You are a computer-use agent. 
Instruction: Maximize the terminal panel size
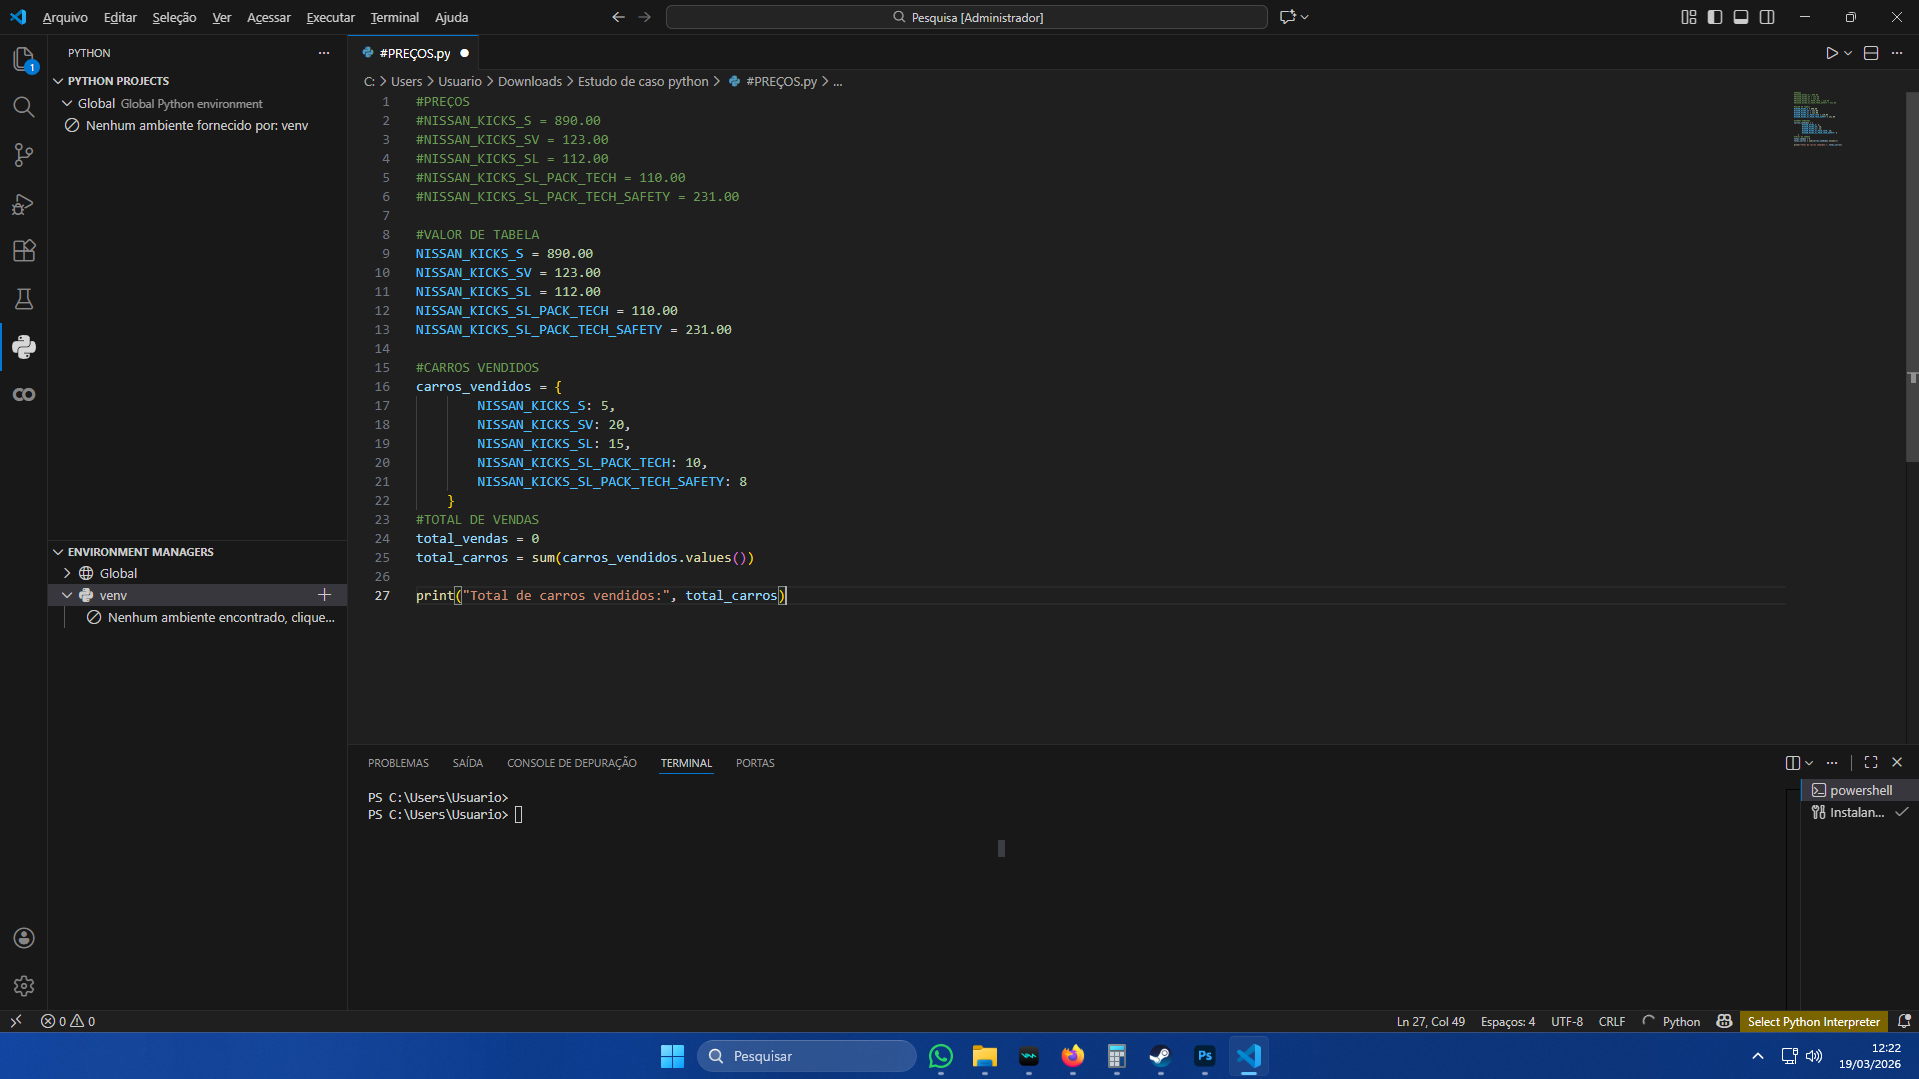(1871, 762)
